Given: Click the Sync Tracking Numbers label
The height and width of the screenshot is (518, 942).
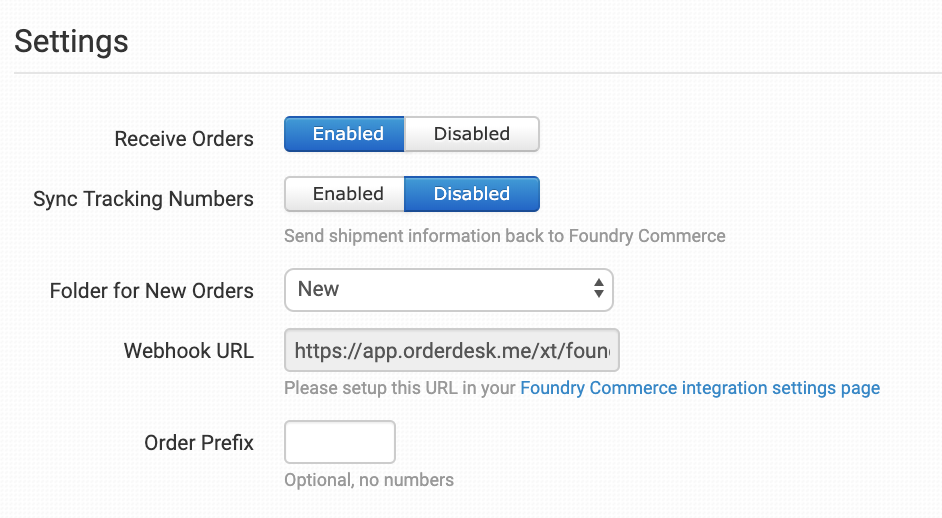Looking at the screenshot, I should coord(143,199).
